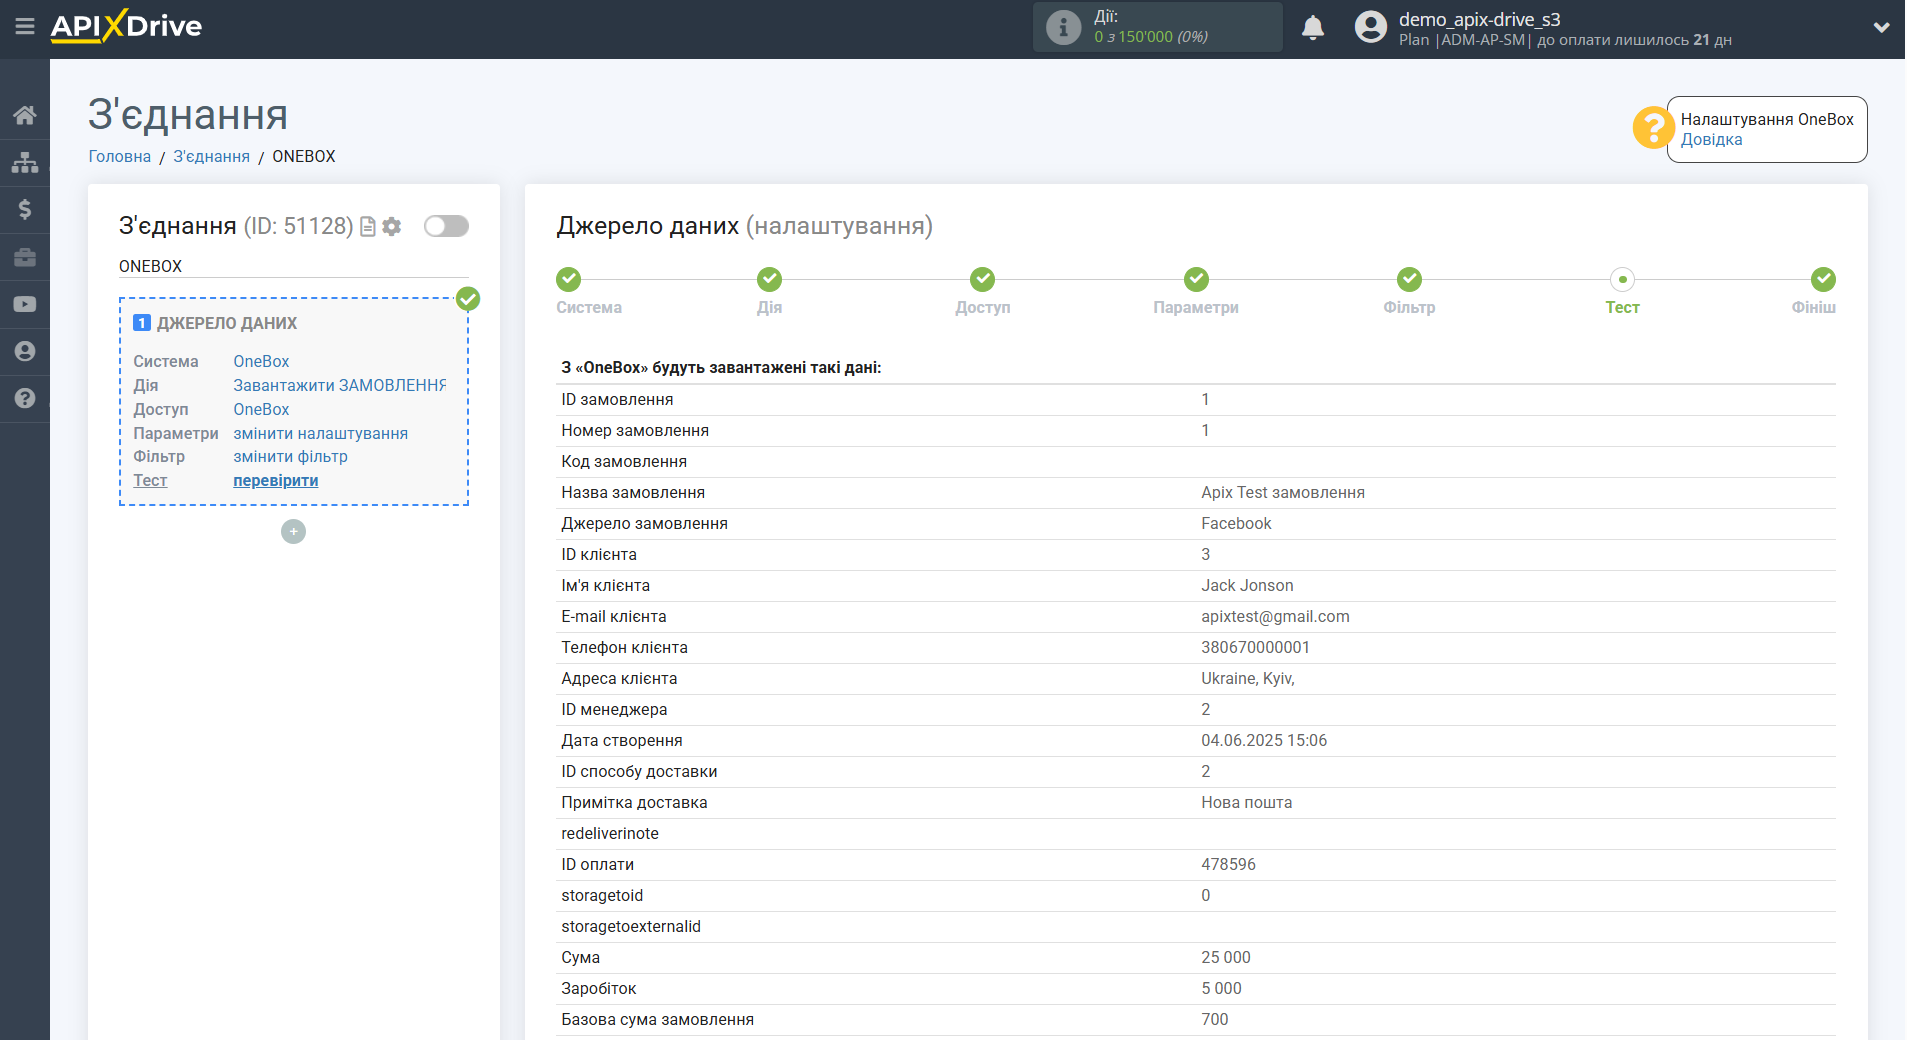This screenshot has width=1907, height=1040.
Task: Click the ONEBOX connection name field
Action: point(293,266)
